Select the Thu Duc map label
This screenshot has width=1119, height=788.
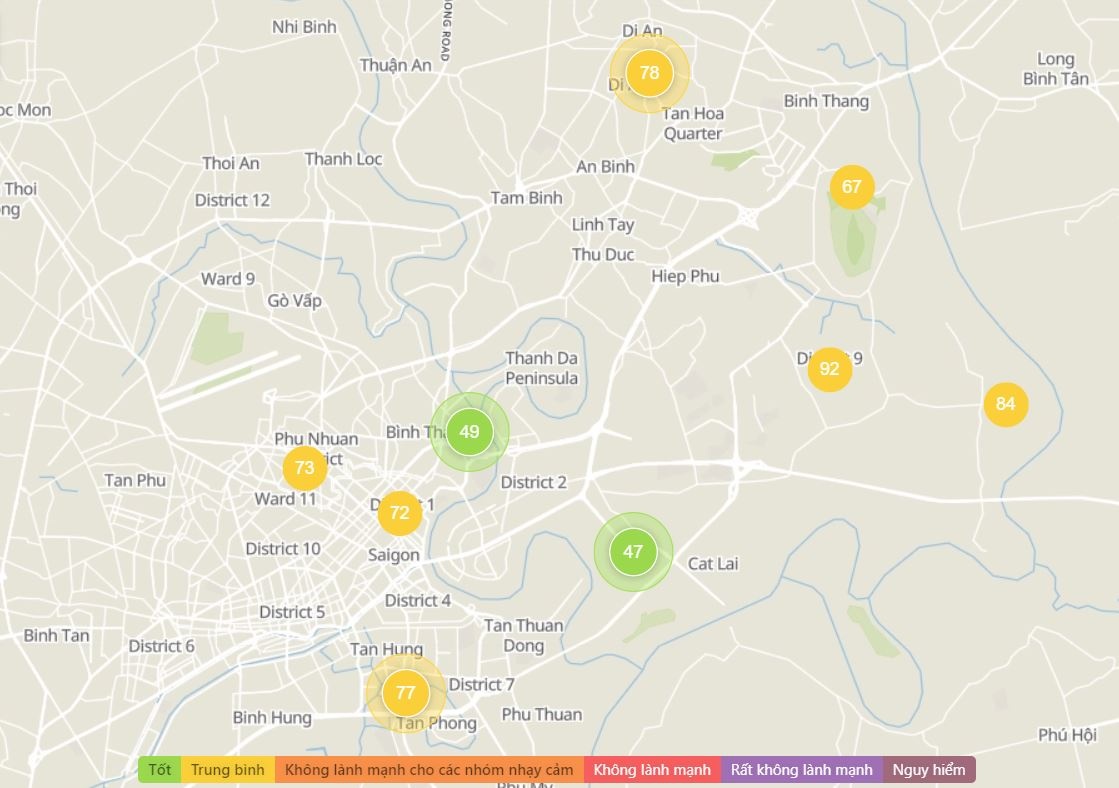point(603,255)
